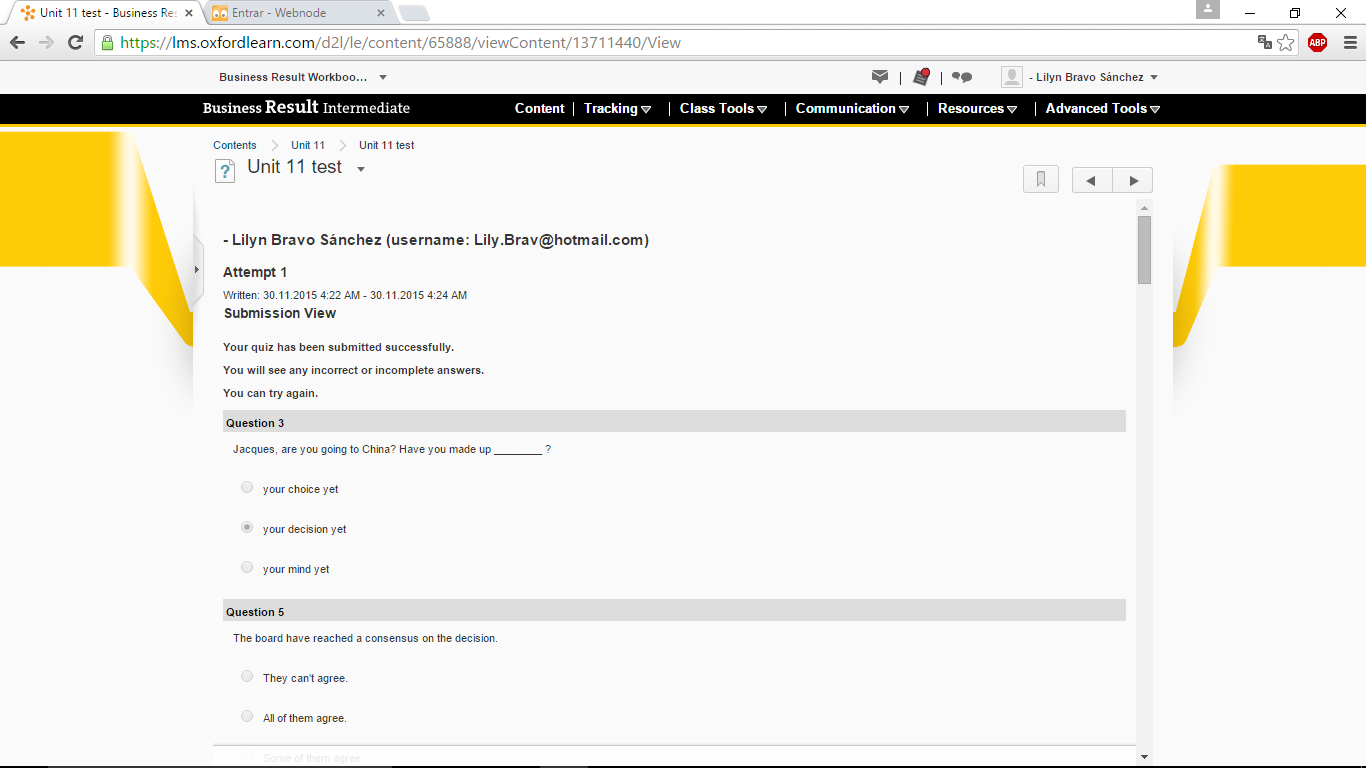
Task: Click the Contents breadcrumb link
Action: tap(235, 145)
